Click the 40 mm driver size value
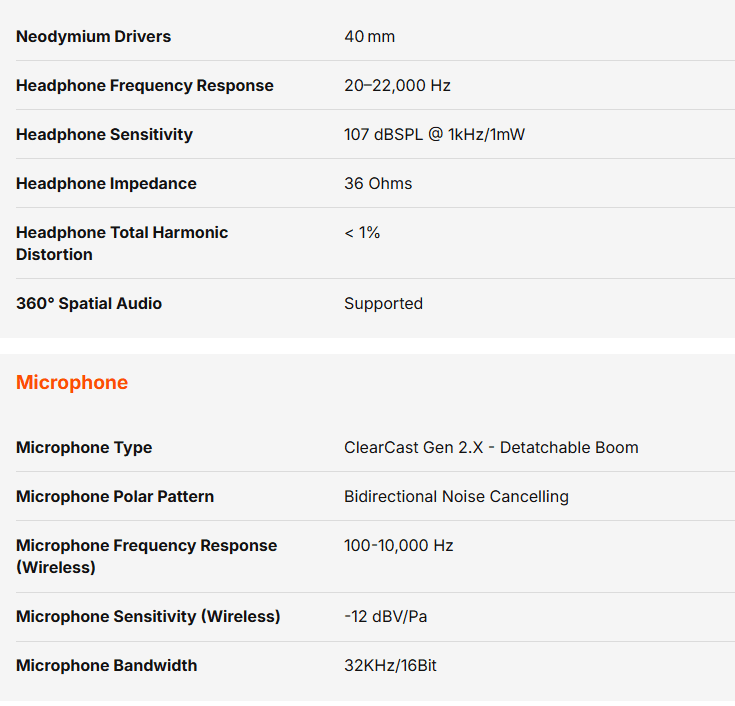This screenshot has height=706, width=735. 369,37
